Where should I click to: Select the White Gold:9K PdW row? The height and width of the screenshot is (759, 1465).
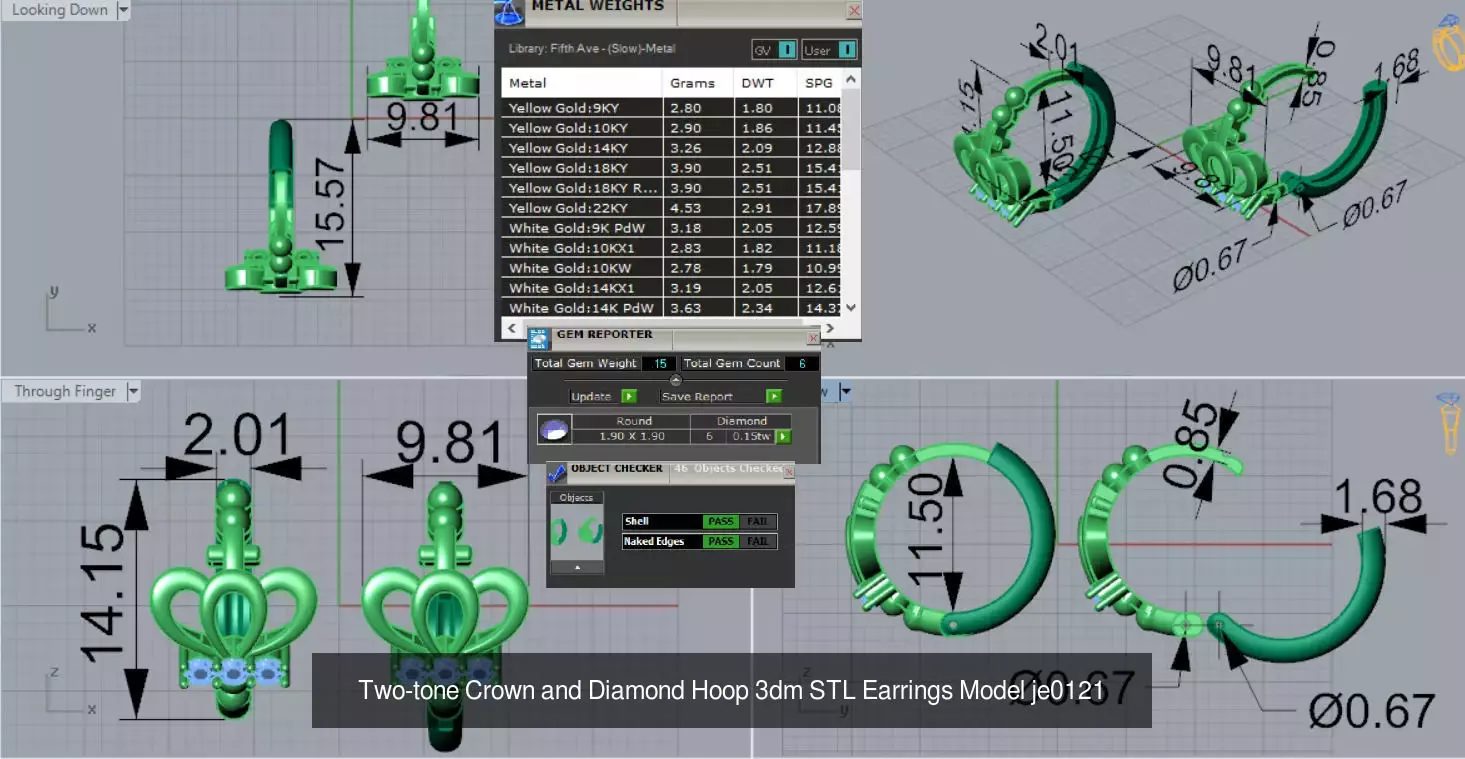tap(671, 228)
